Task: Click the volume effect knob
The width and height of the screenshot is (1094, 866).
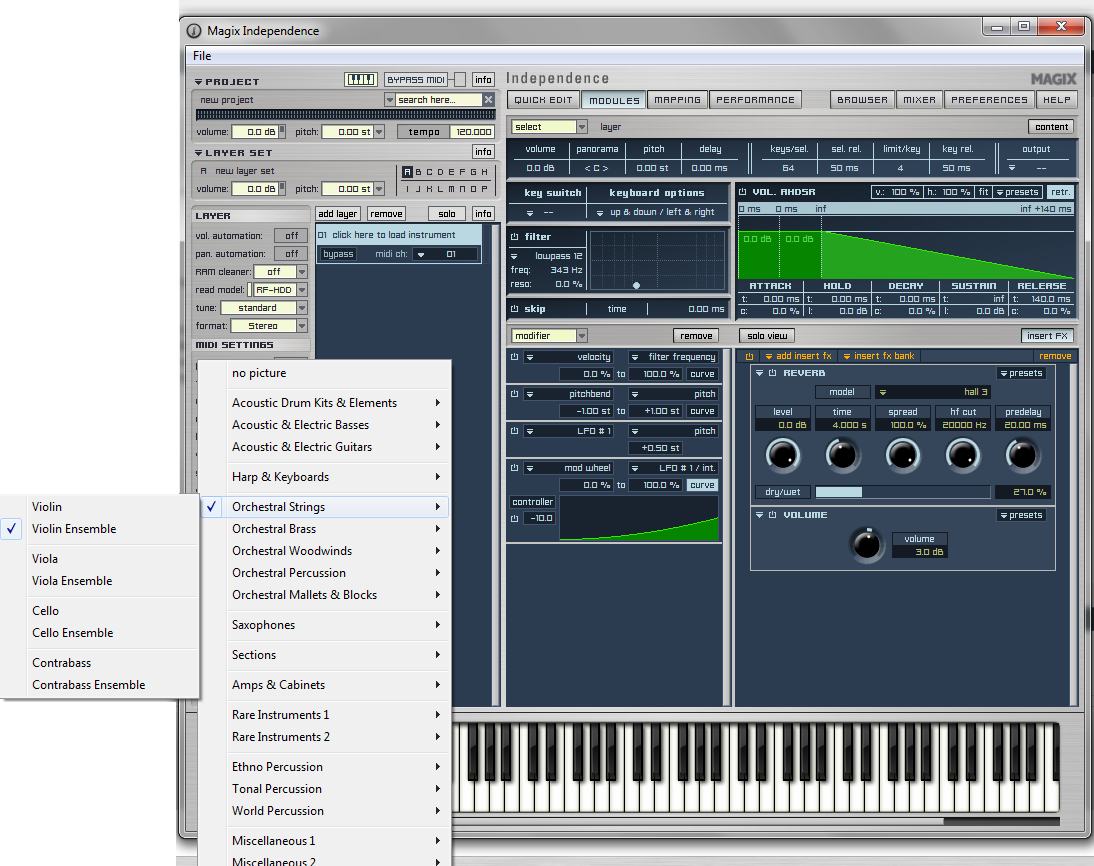Action: pos(867,544)
